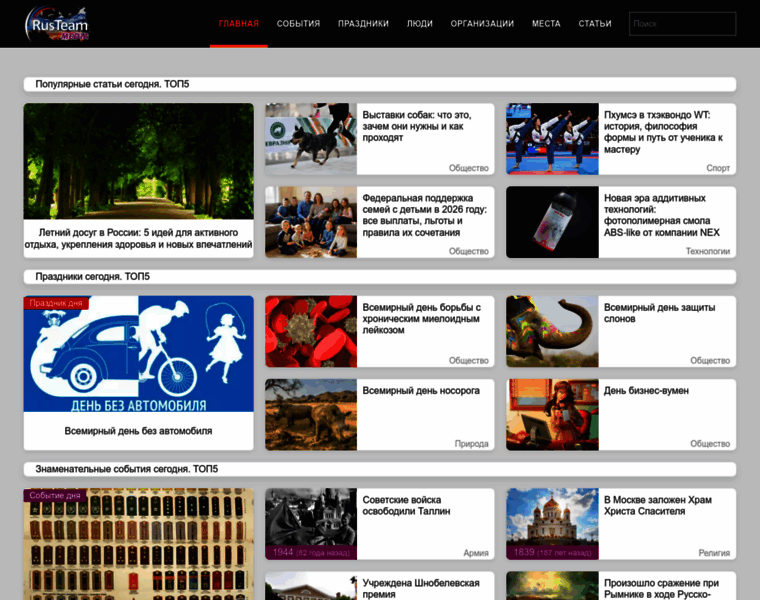The image size is (760, 600).
Task: Read Федеральная поддержка семей с детьми article
Action: 424,215
